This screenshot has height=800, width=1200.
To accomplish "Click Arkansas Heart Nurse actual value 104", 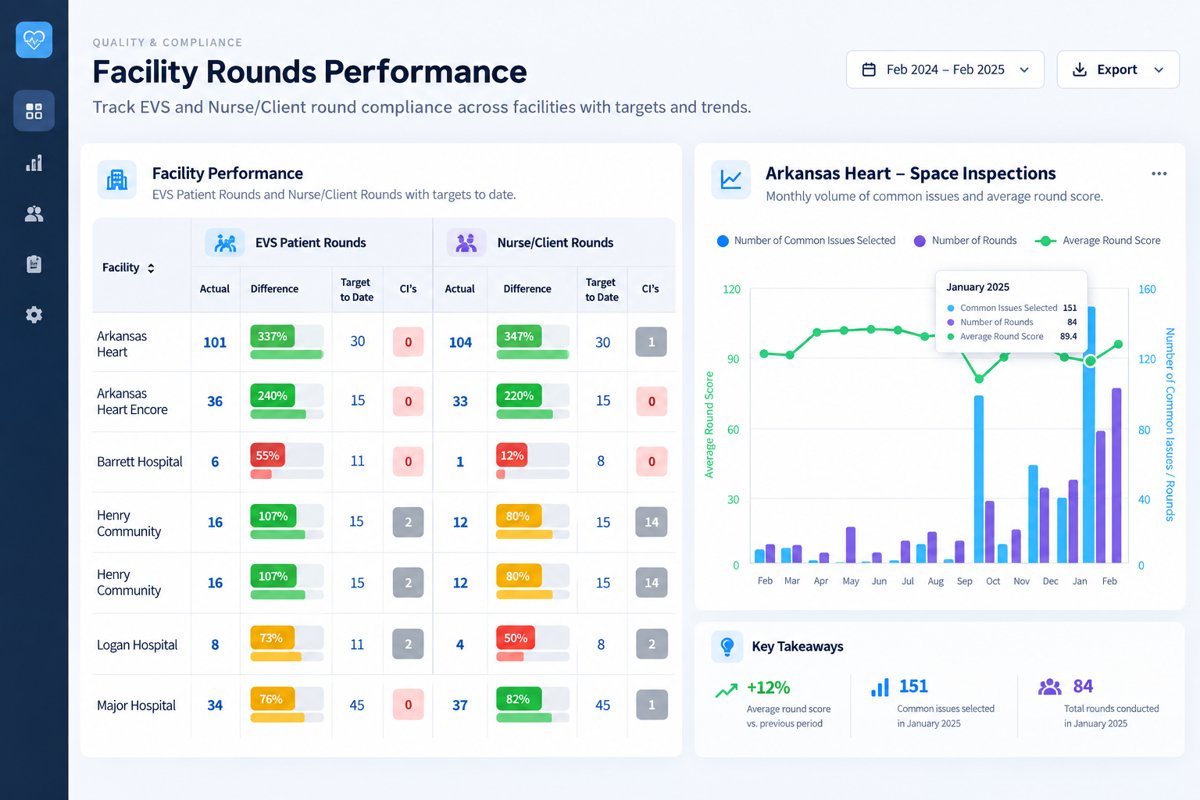I will point(460,342).
